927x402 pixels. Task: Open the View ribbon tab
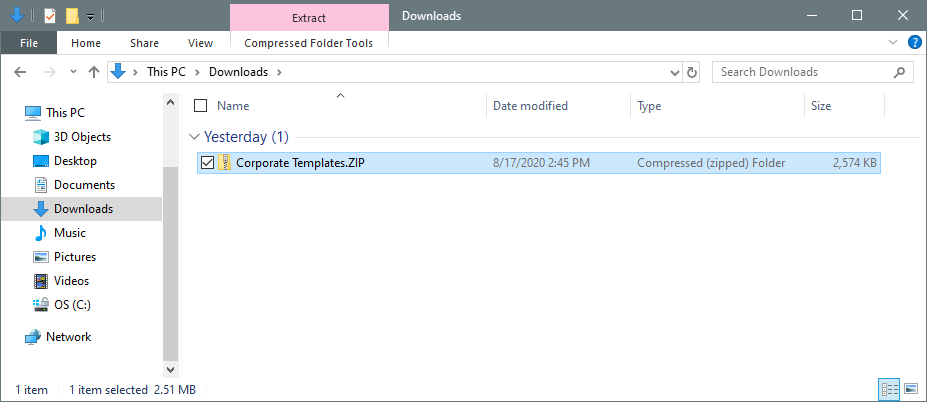[200, 43]
